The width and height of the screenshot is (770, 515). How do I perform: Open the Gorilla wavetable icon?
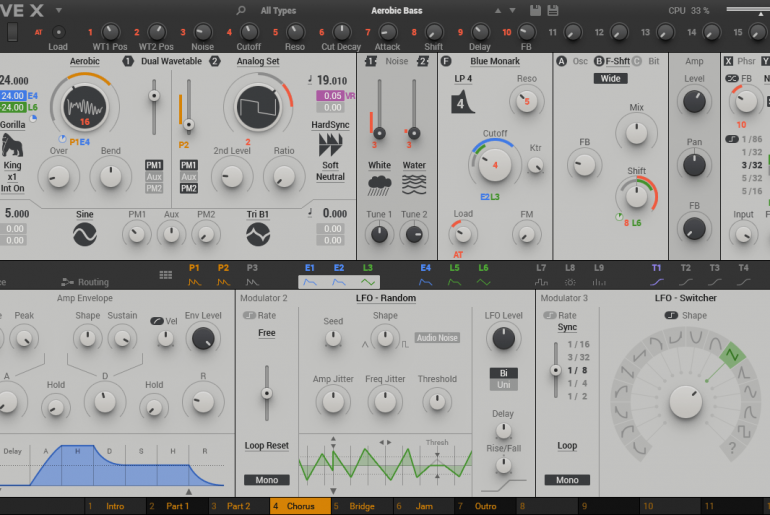click(x=12, y=145)
